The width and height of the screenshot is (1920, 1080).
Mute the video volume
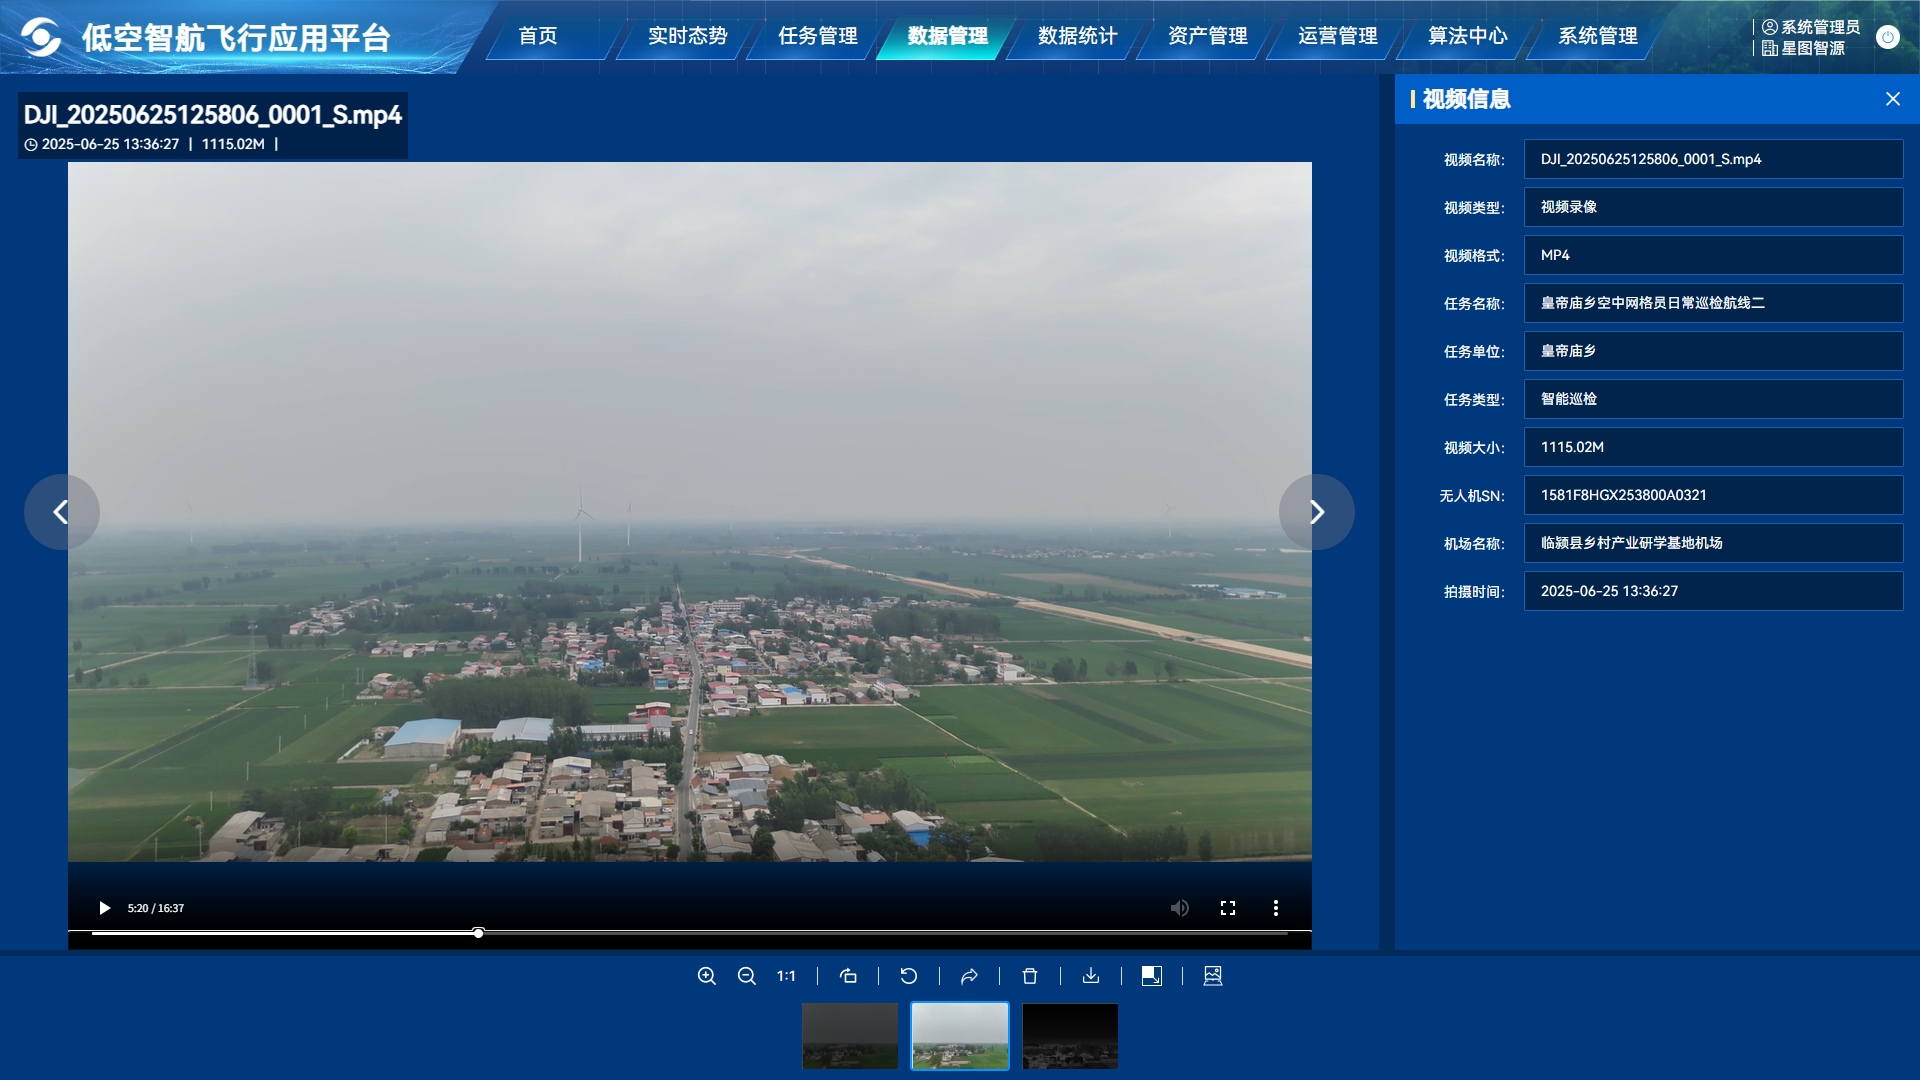[x=1180, y=908]
